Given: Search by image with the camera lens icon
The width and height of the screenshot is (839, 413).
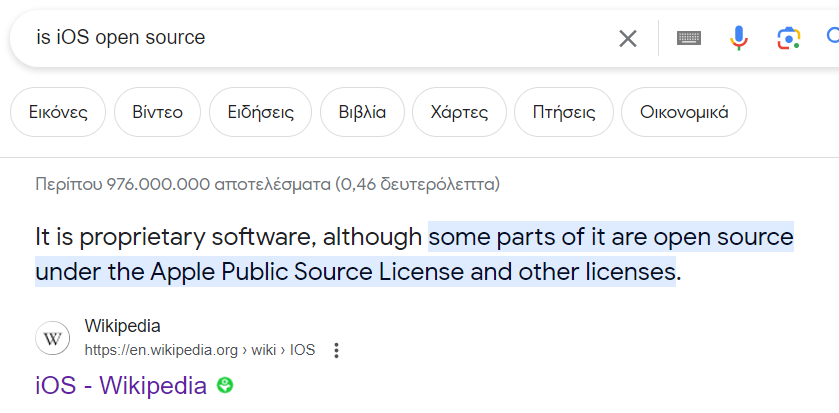Looking at the screenshot, I should click(789, 38).
